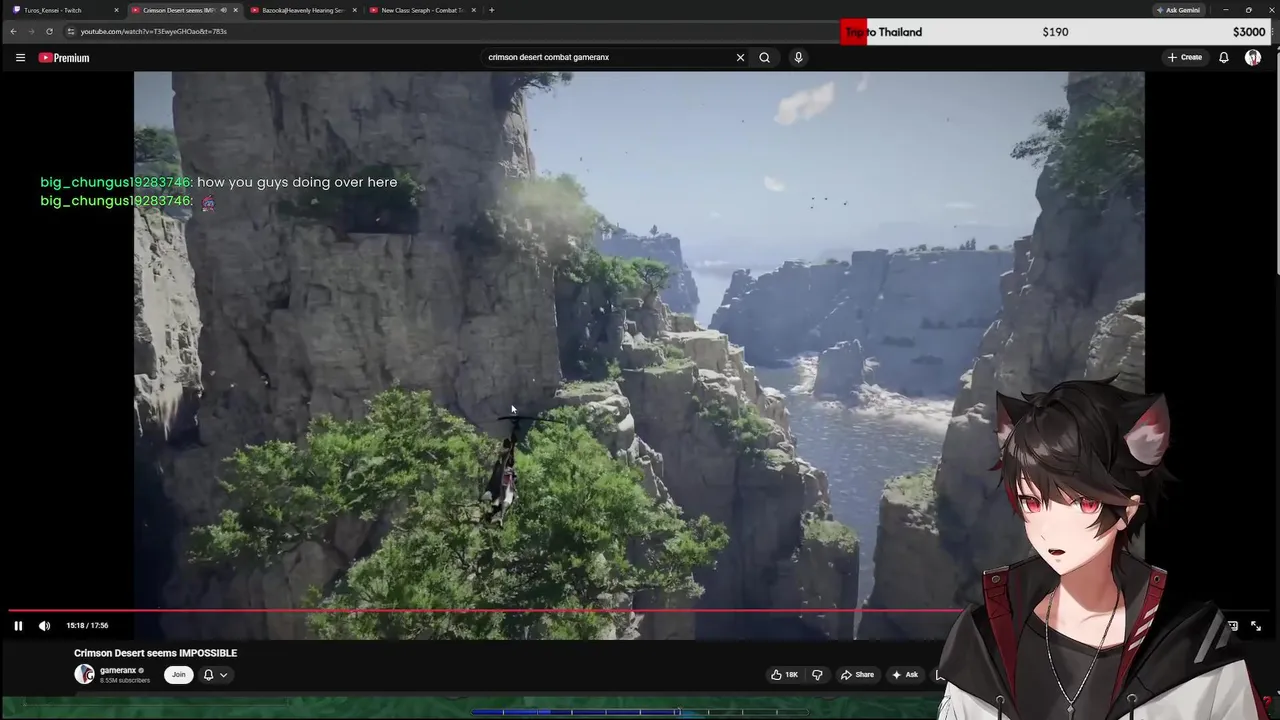Image resolution: width=1280 pixels, height=720 pixels.
Task: View site information icon in address bar
Action: tap(70, 31)
